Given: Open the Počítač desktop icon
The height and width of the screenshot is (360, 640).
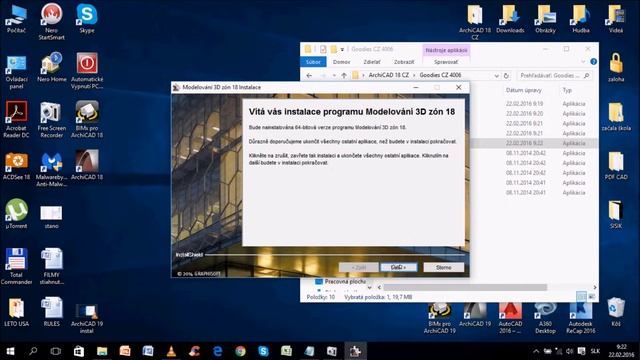Looking at the screenshot, I should [x=16, y=19].
